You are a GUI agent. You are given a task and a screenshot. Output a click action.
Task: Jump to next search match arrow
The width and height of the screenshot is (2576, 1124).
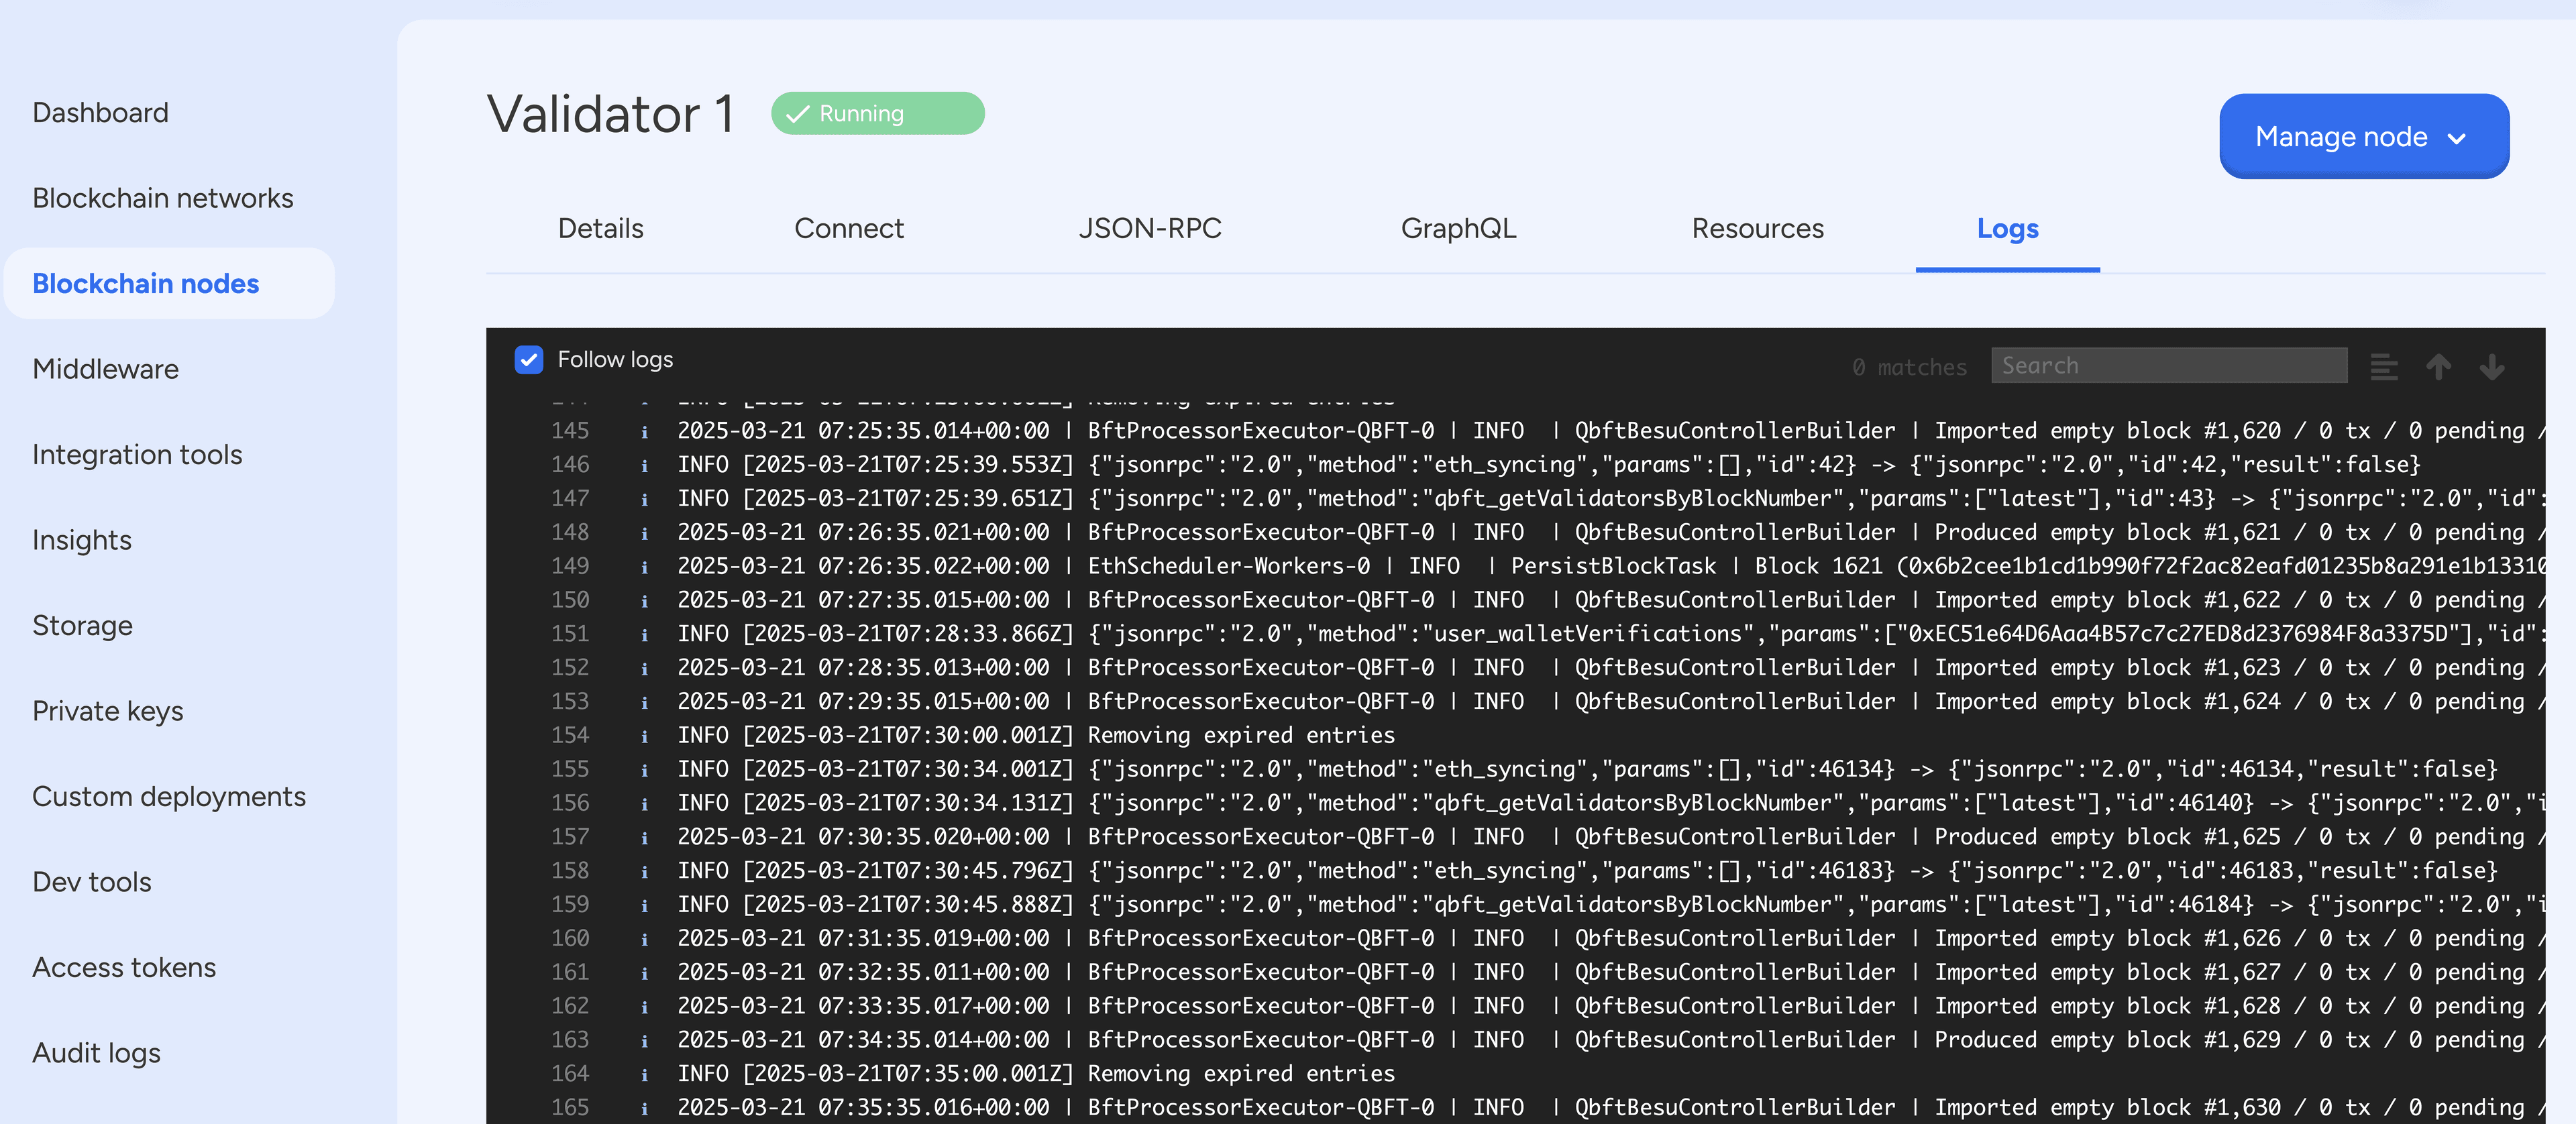pos(2491,367)
